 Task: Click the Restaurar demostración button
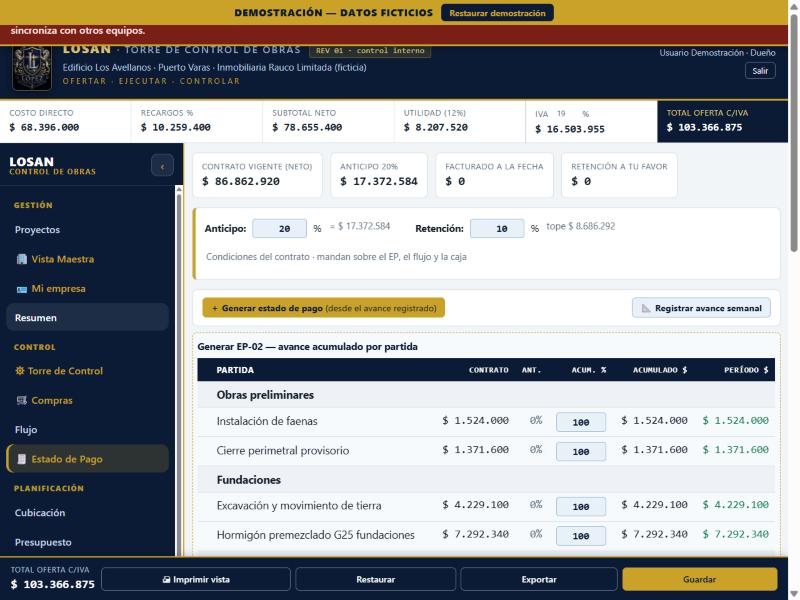tap(497, 13)
